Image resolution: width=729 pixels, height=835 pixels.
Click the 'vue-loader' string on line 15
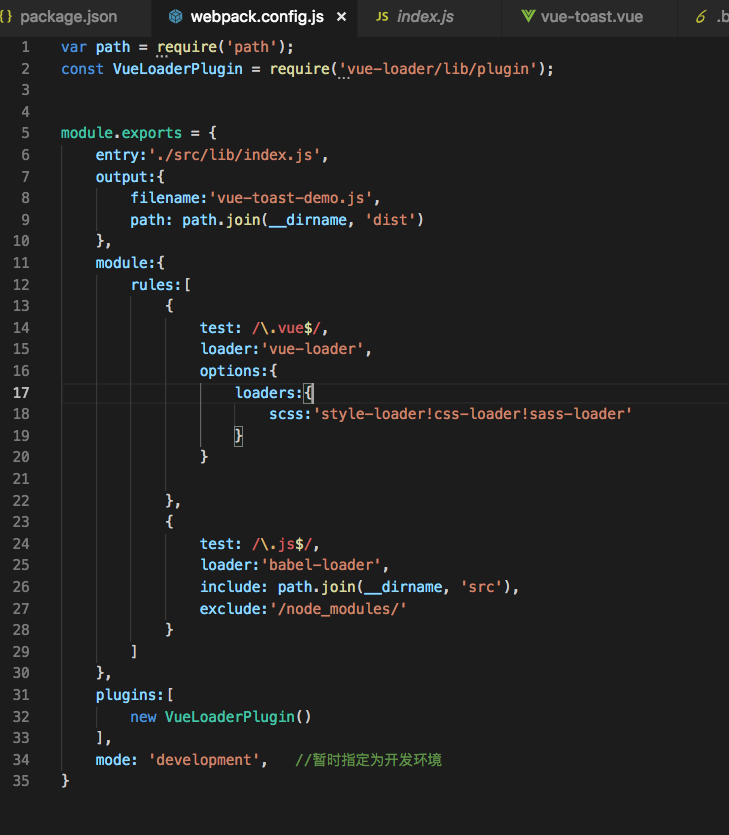tap(313, 349)
